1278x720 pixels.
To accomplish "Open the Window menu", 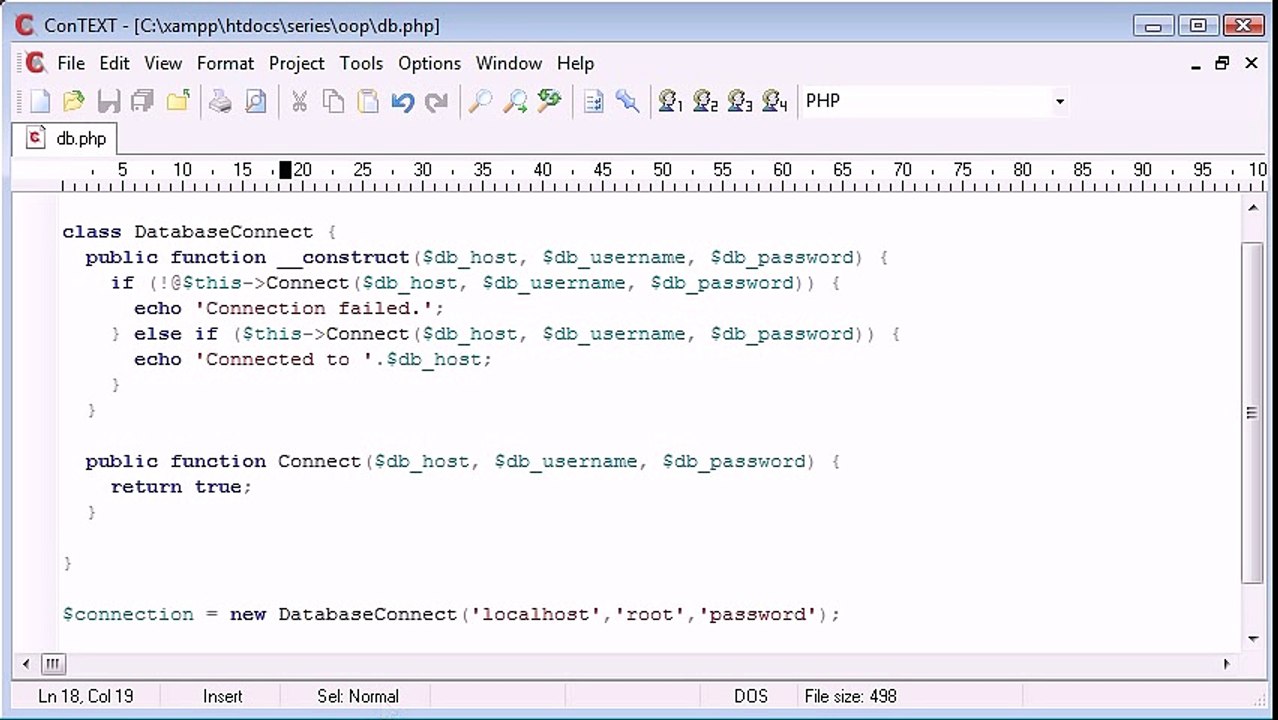I will pos(508,63).
